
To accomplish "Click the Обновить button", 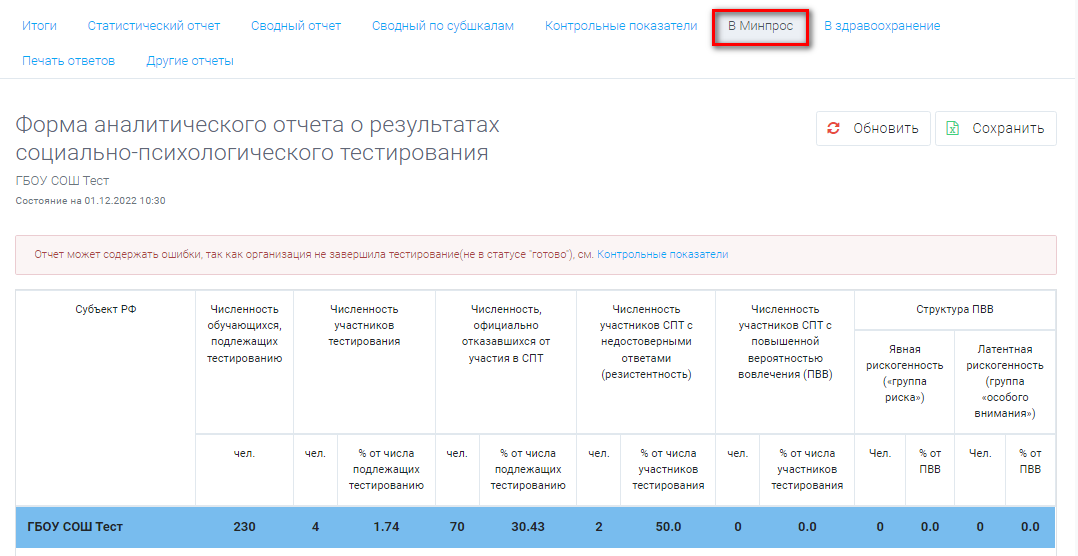I will point(873,129).
